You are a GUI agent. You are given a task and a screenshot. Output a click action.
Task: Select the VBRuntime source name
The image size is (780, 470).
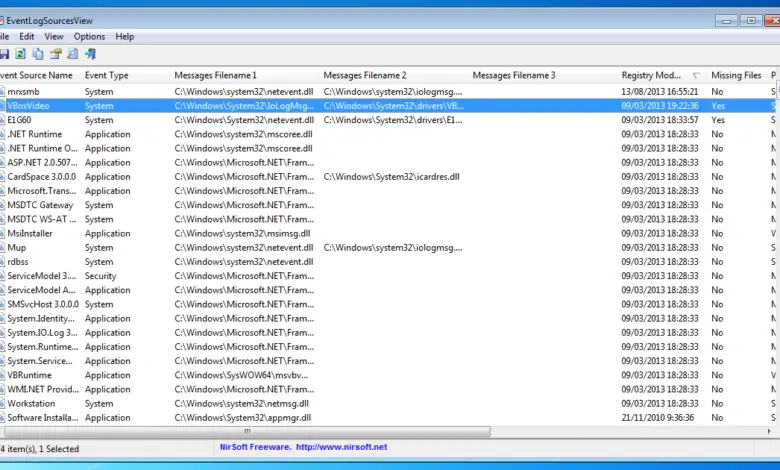point(29,375)
